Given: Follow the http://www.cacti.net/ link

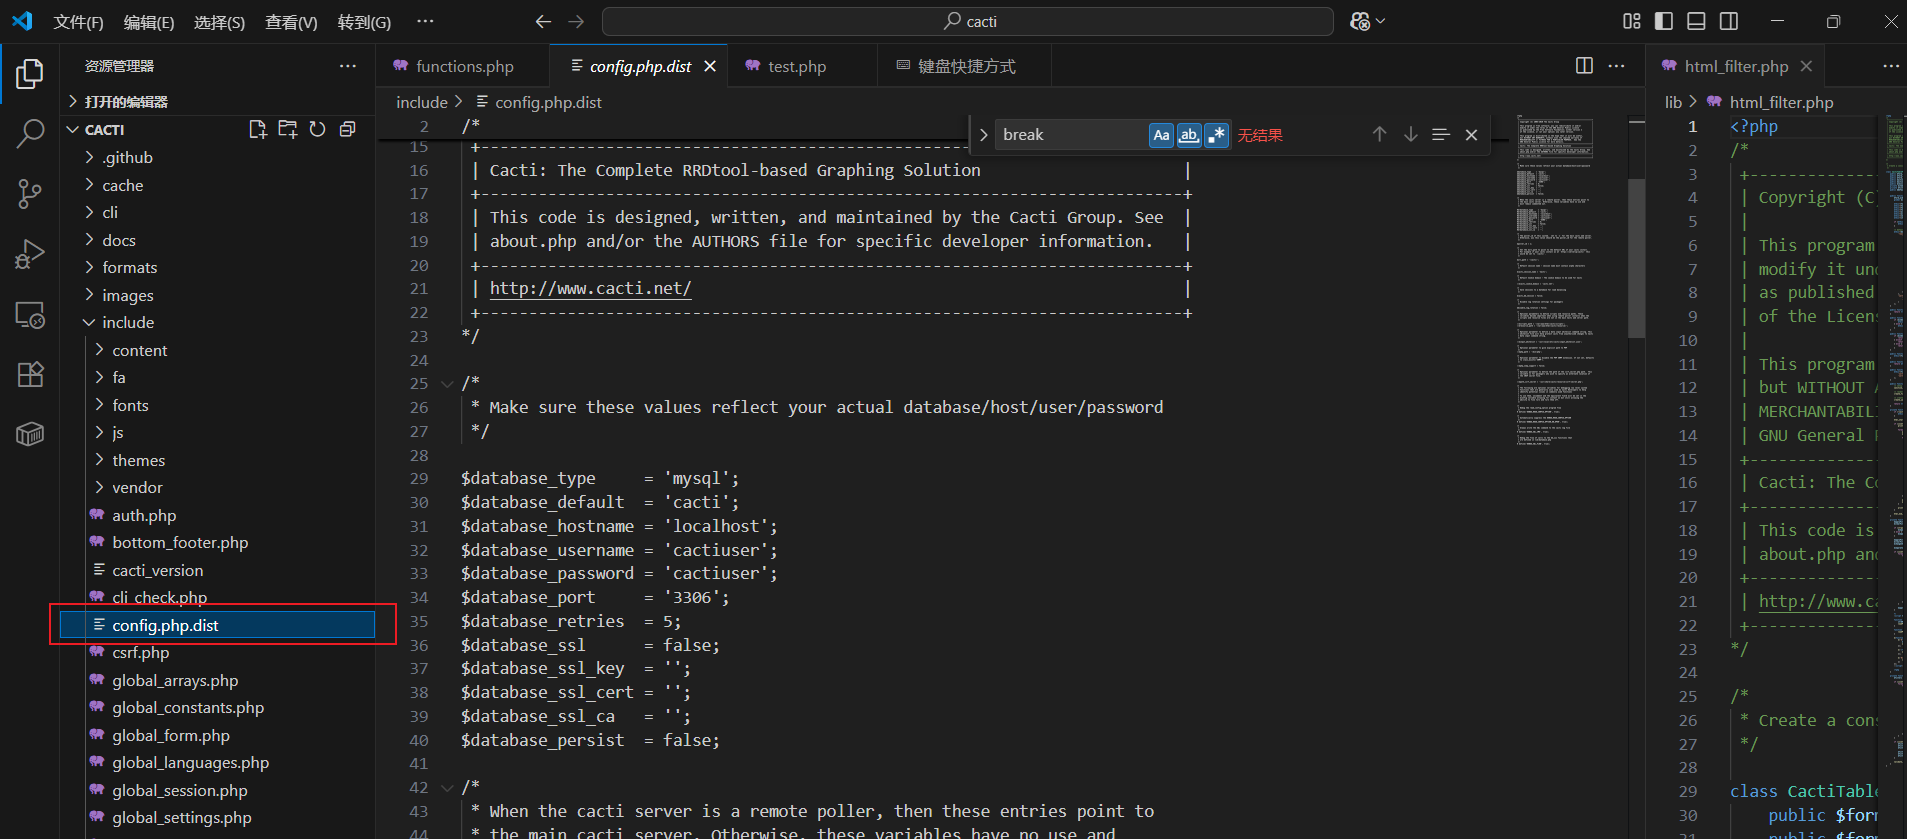Looking at the screenshot, I should click(590, 288).
